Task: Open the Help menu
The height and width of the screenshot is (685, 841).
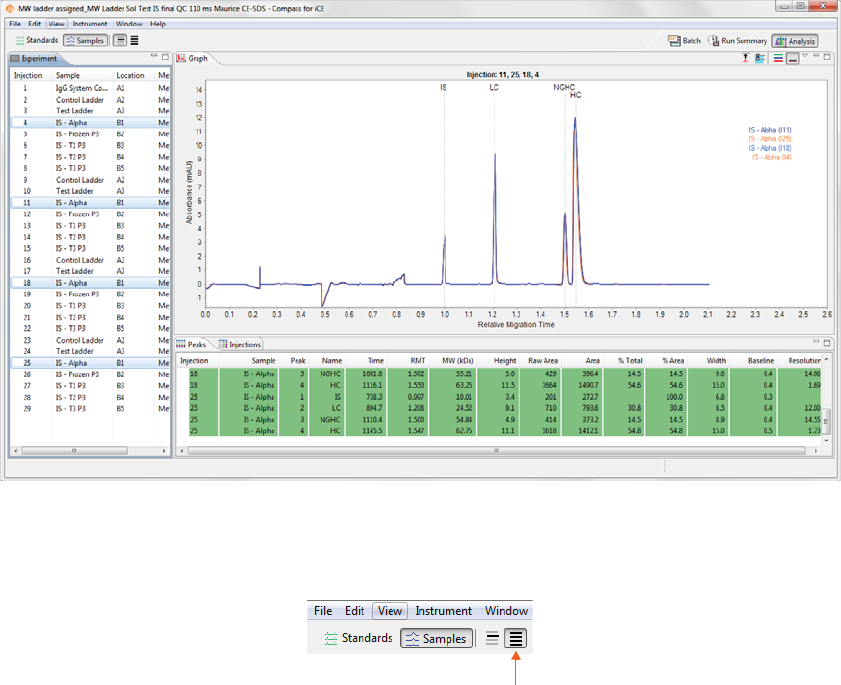Action: (158, 23)
